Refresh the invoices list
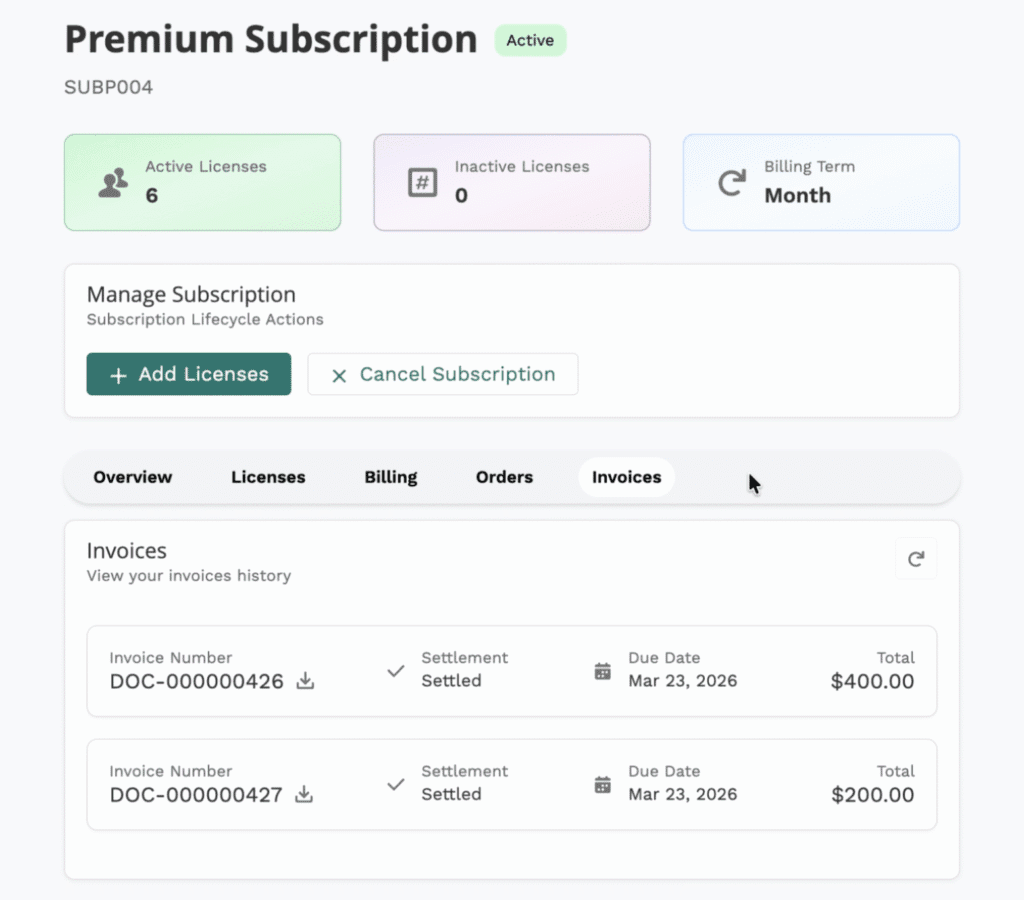The image size is (1024, 900). point(916,558)
